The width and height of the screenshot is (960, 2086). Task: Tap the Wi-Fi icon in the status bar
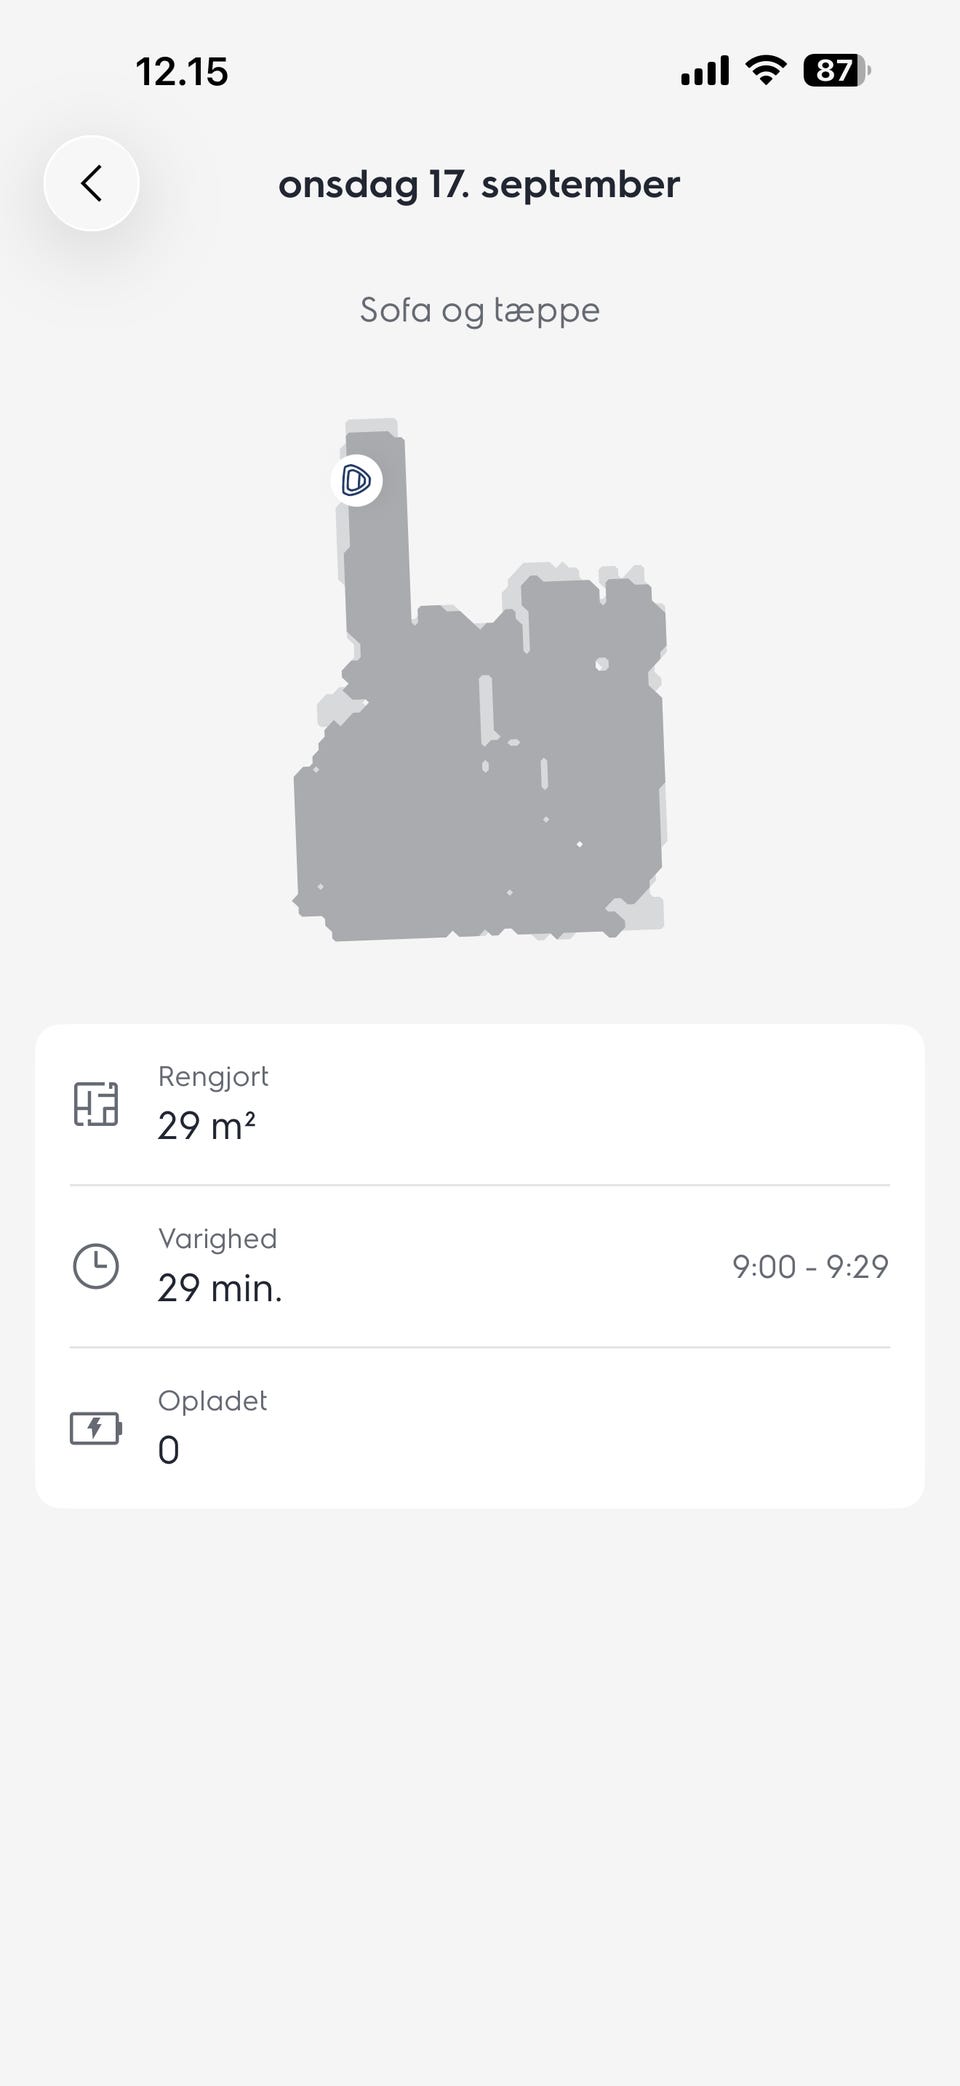(x=765, y=71)
